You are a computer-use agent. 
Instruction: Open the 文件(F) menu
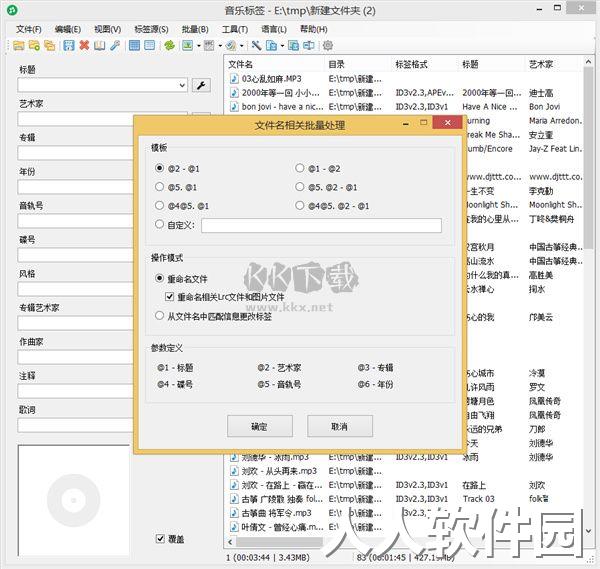[x=29, y=29]
